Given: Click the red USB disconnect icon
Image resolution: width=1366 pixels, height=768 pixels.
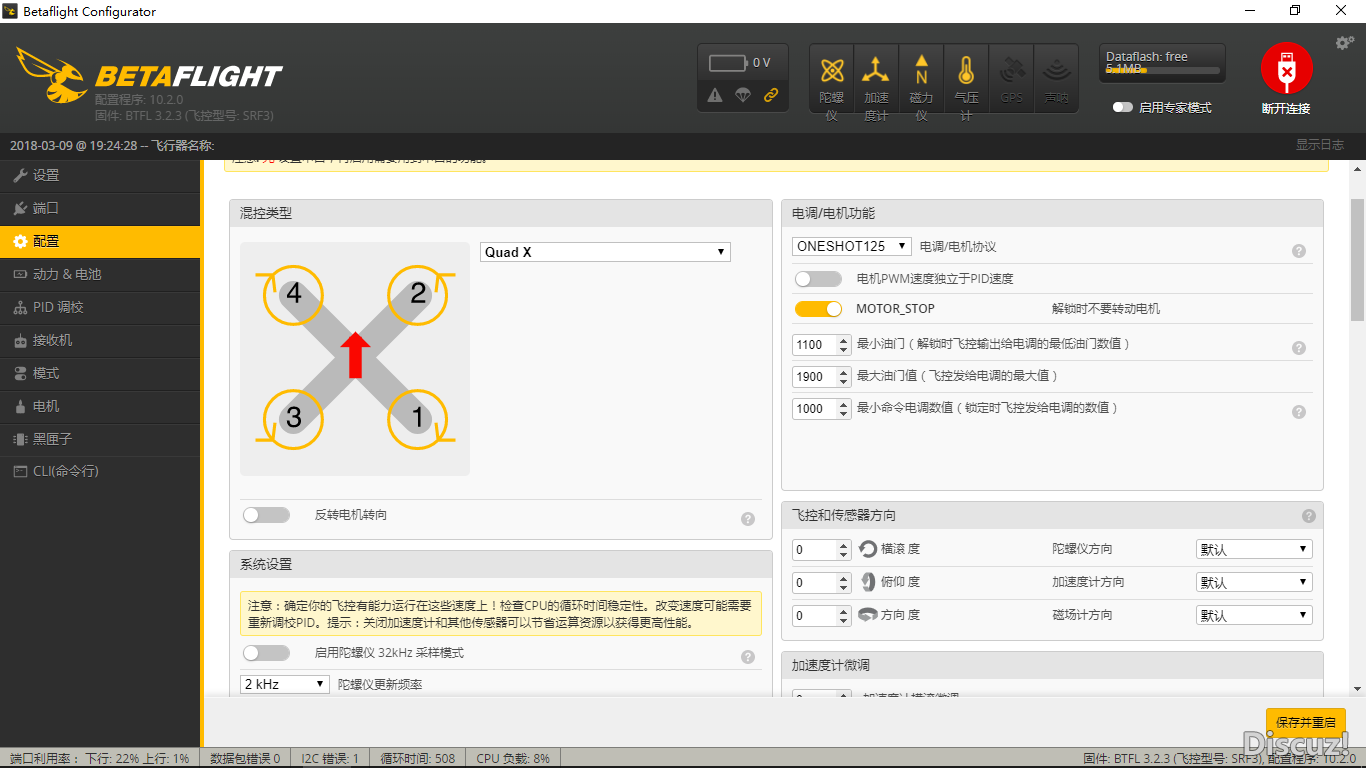Looking at the screenshot, I should tap(1286, 68).
